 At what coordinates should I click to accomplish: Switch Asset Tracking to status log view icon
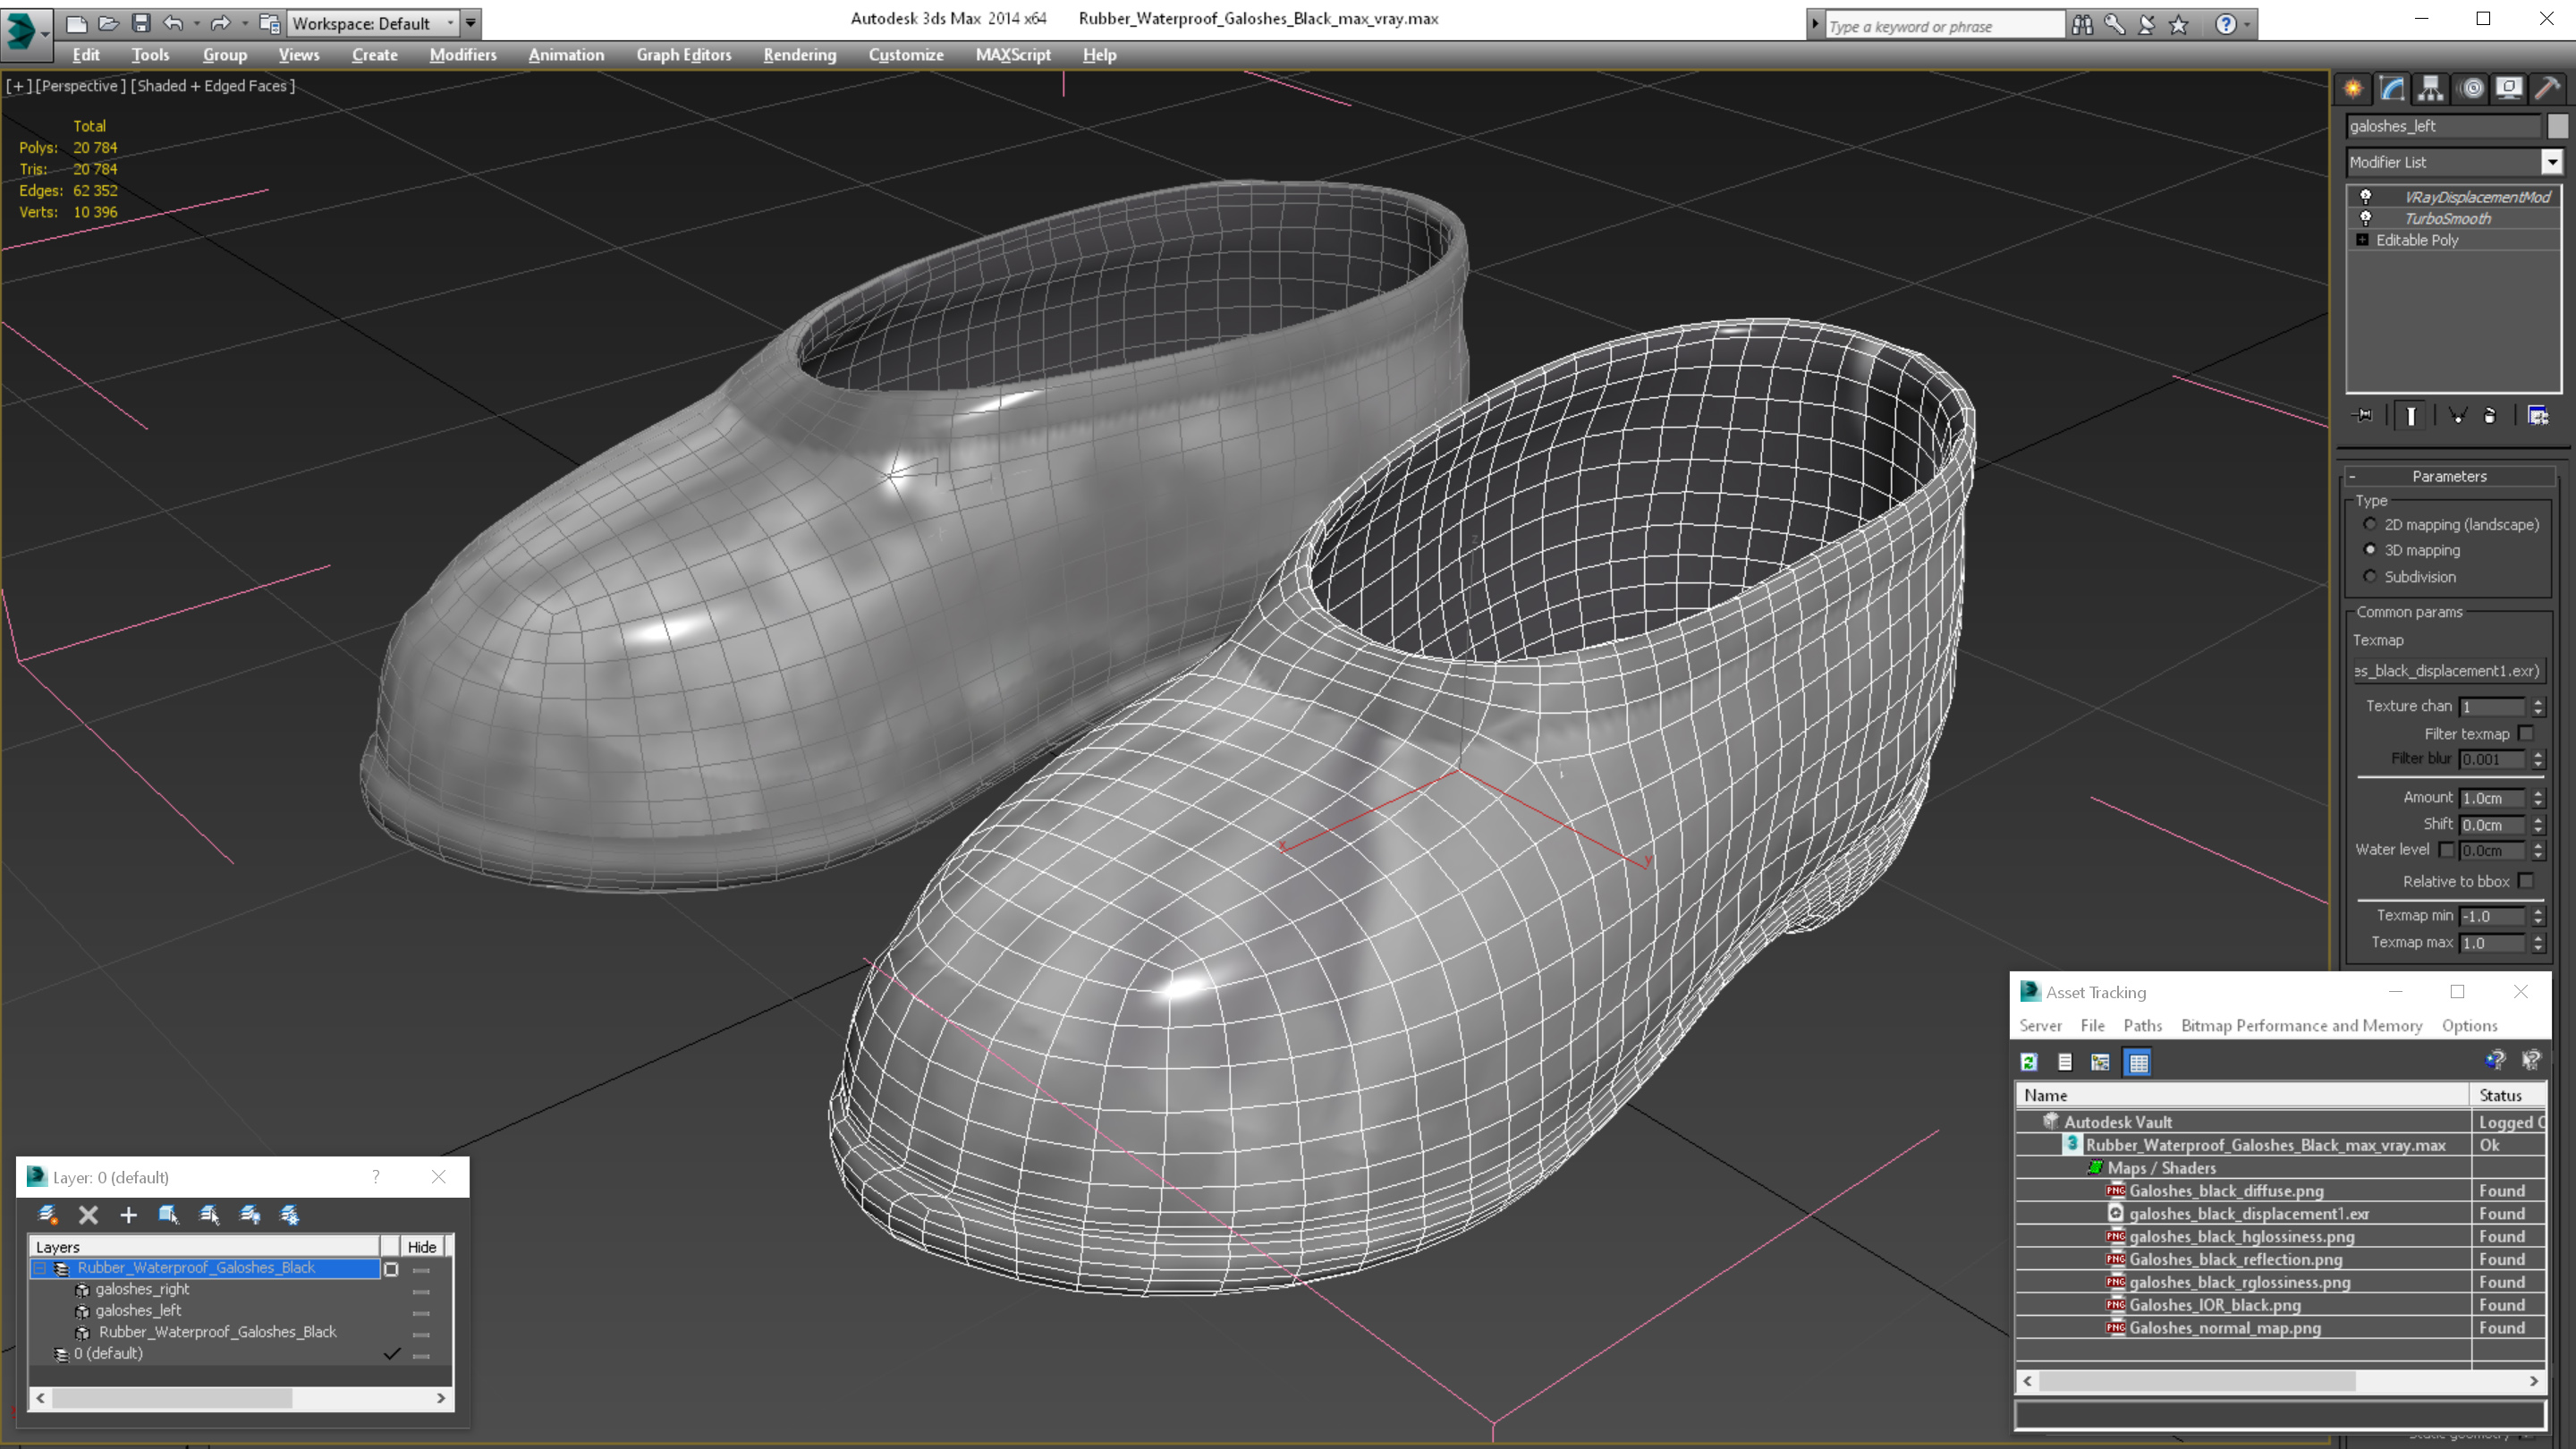tap(2065, 1062)
